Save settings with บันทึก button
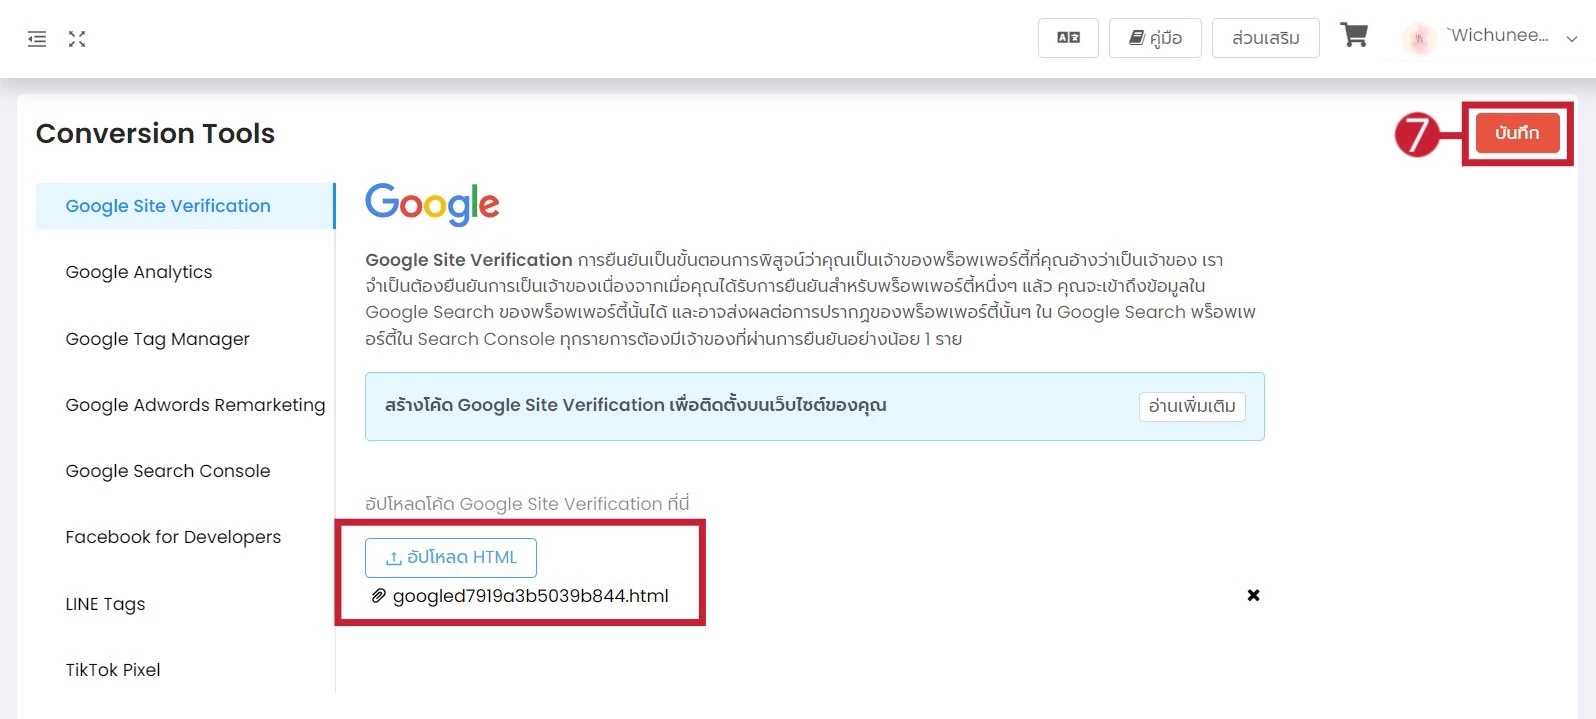1596x719 pixels. 1517,133
